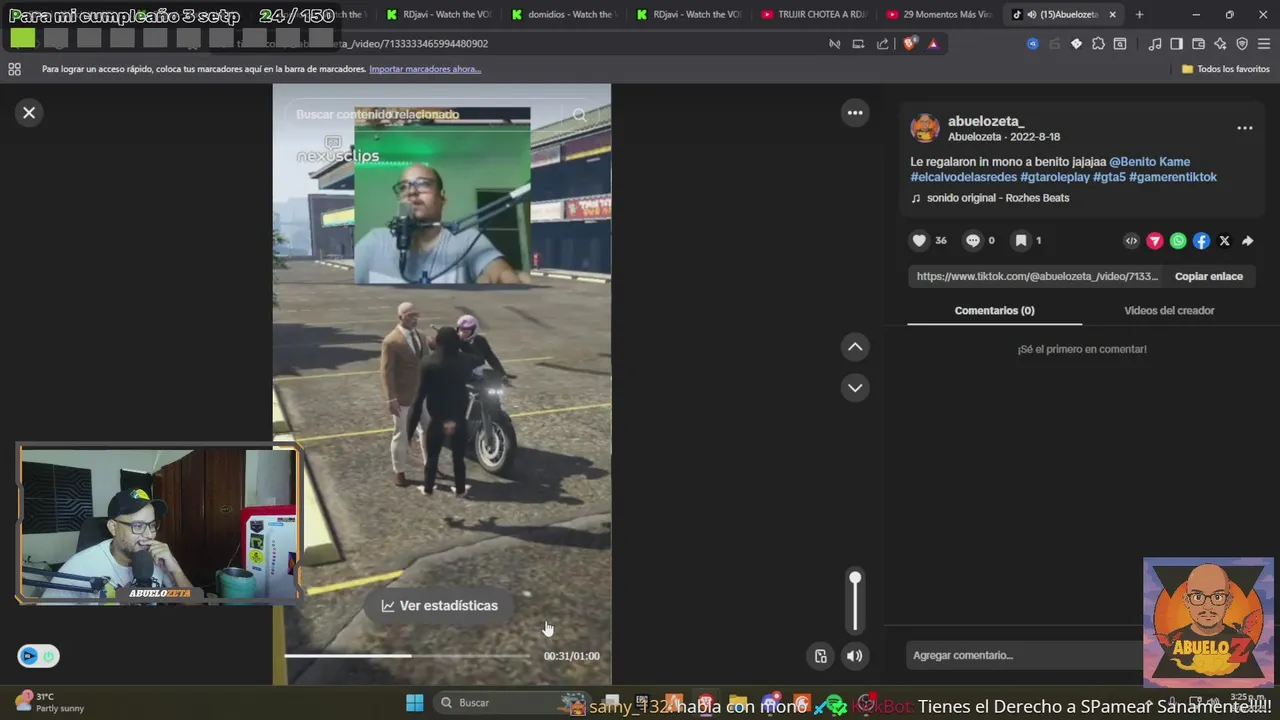Open the Leo AI sparkle icon
The width and height of the screenshot is (1280, 720).
pos(1220,44)
